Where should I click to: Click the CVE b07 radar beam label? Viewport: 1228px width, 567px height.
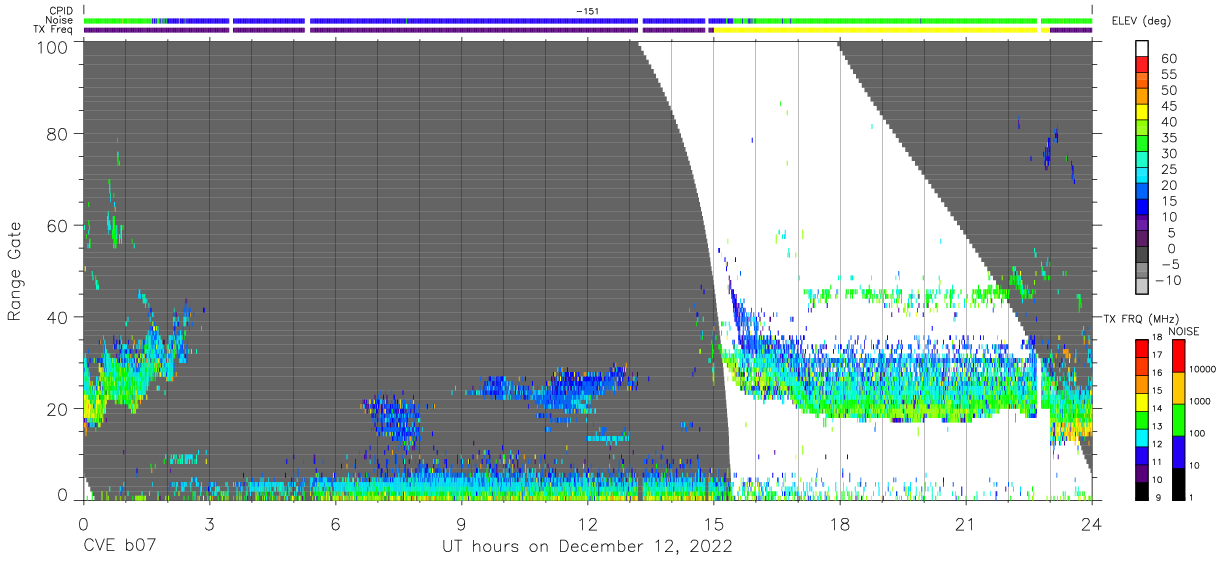119,547
